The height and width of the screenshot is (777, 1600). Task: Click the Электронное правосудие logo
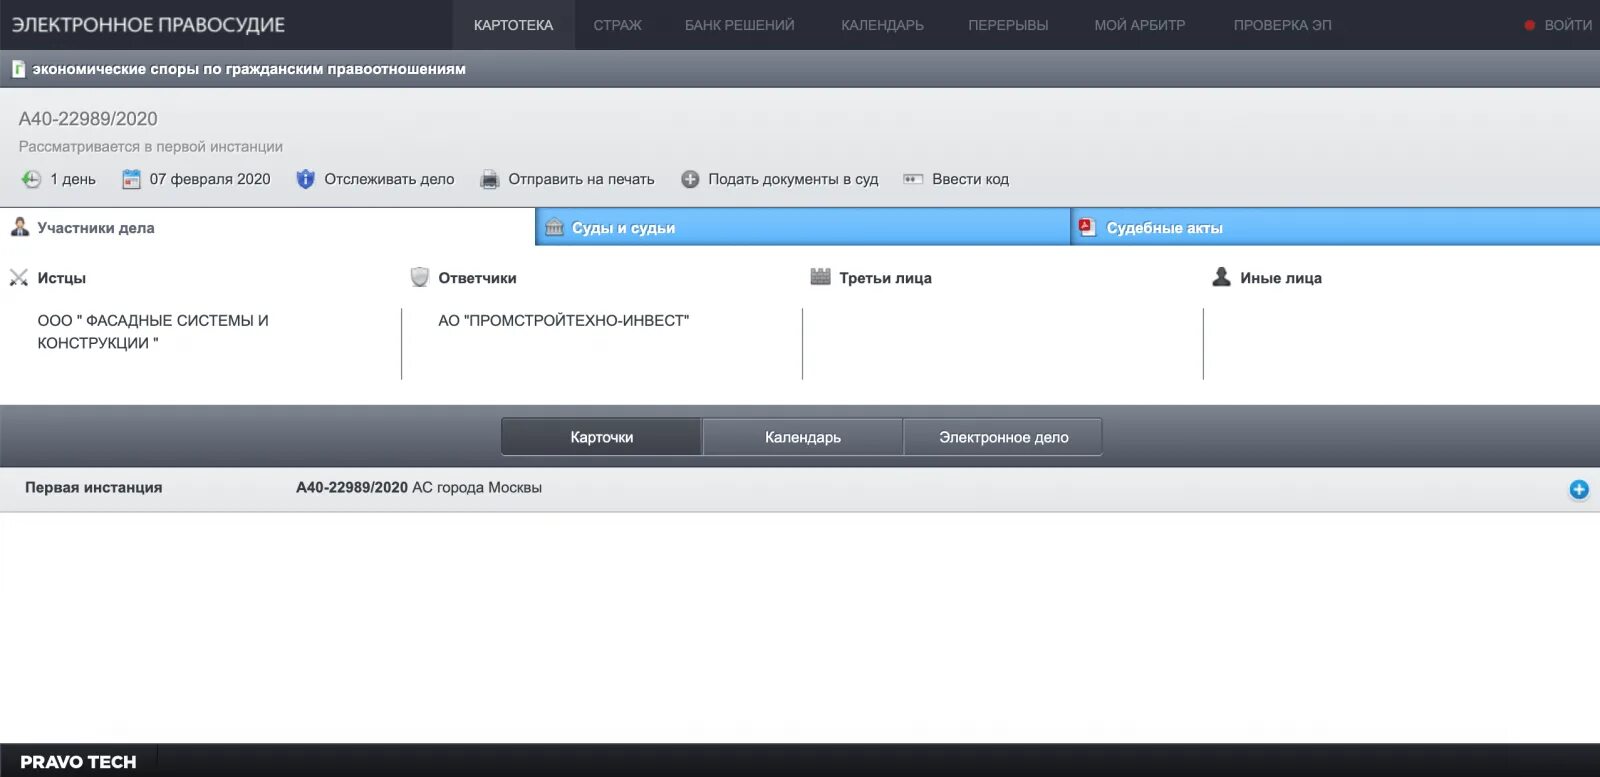coord(148,25)
